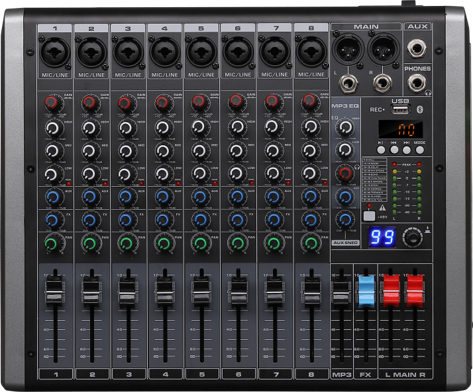
Task: Click the channel 7 green PAN knob
Action: pos(274,243)
